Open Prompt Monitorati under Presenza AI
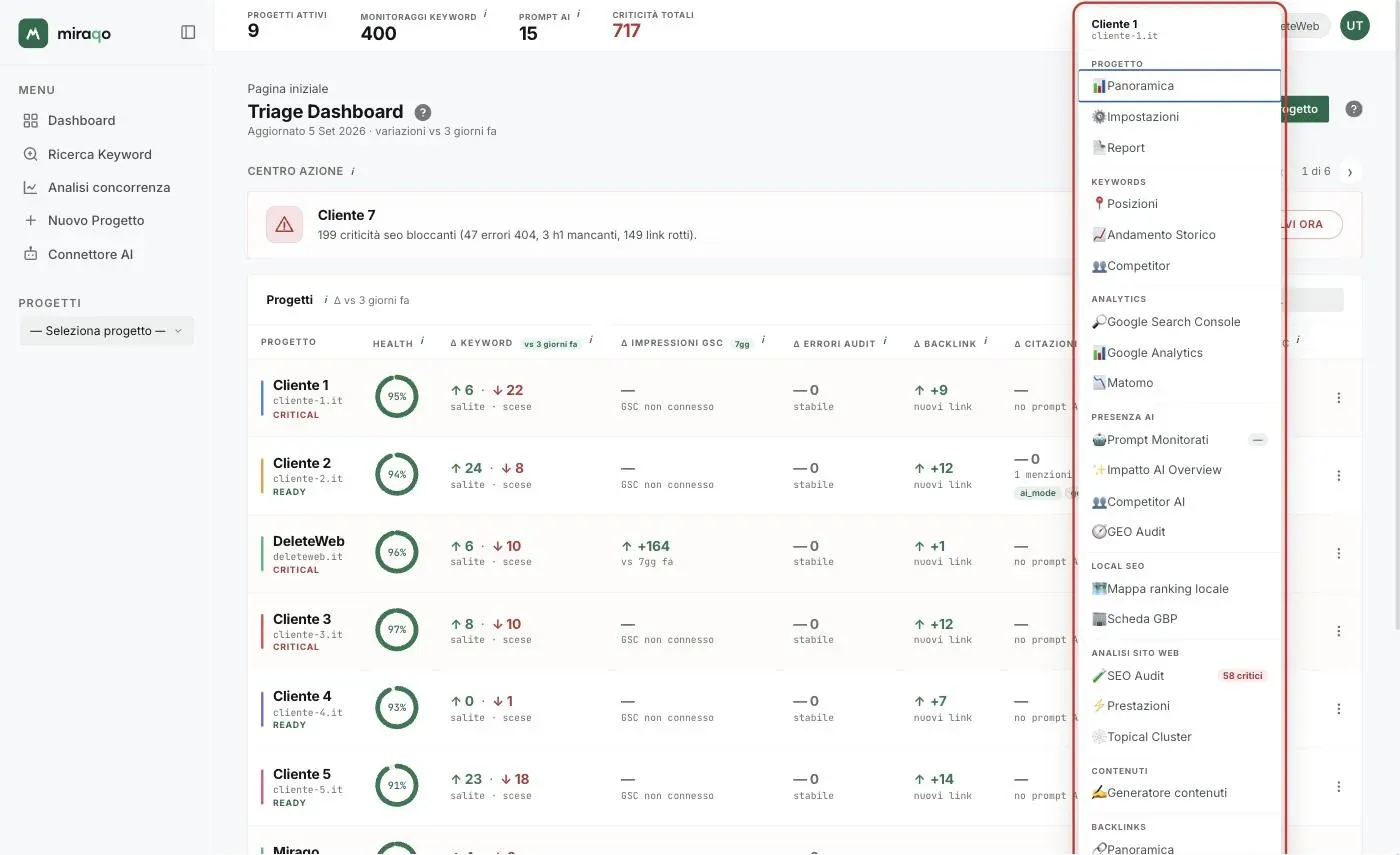This screenshot has height=855, width=1400. (1179, 440)
